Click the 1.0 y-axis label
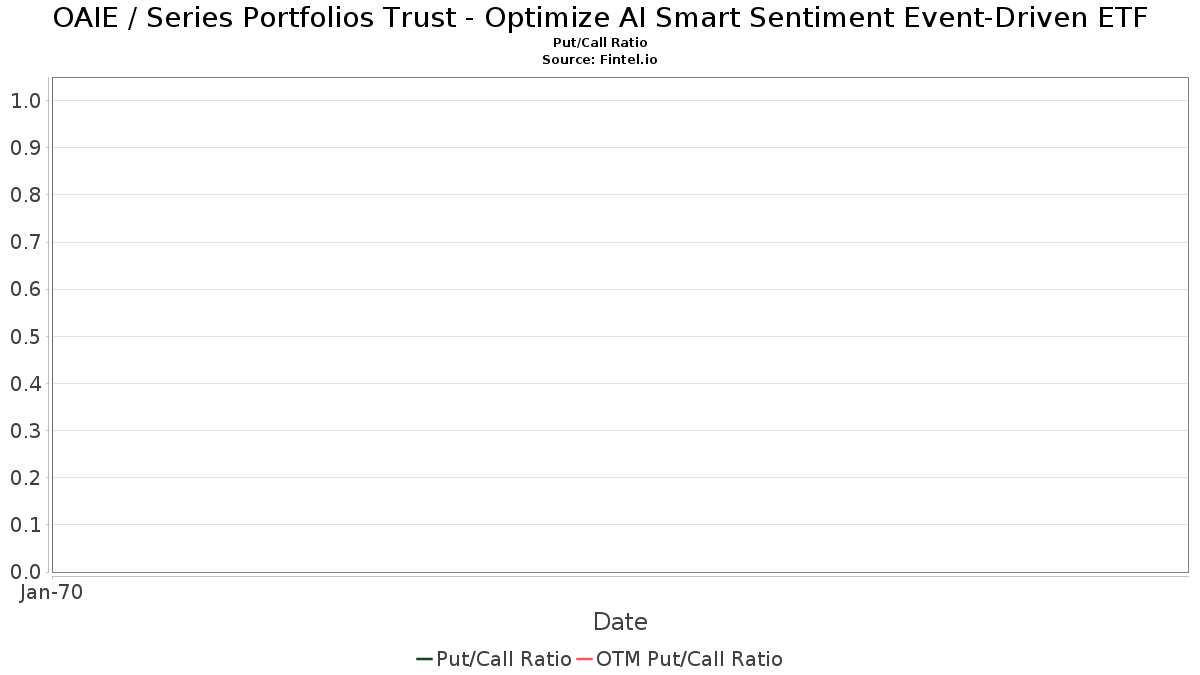Viewport: 1200px width, 675px height. pyautogui.click(x=25, y=101)
